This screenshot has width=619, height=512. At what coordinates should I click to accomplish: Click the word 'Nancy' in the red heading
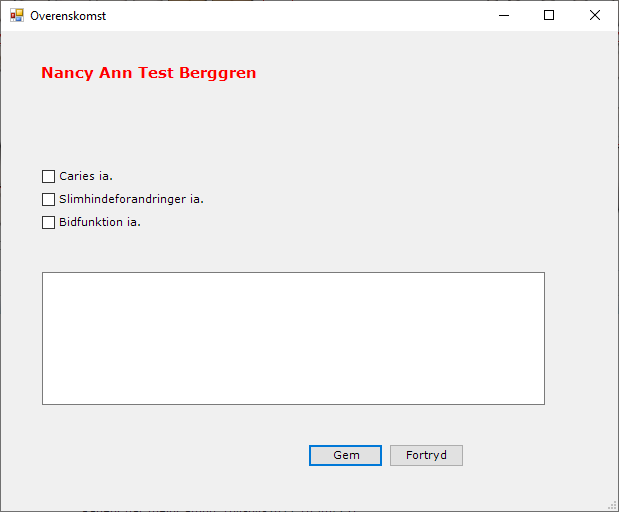tap(67, 73)
